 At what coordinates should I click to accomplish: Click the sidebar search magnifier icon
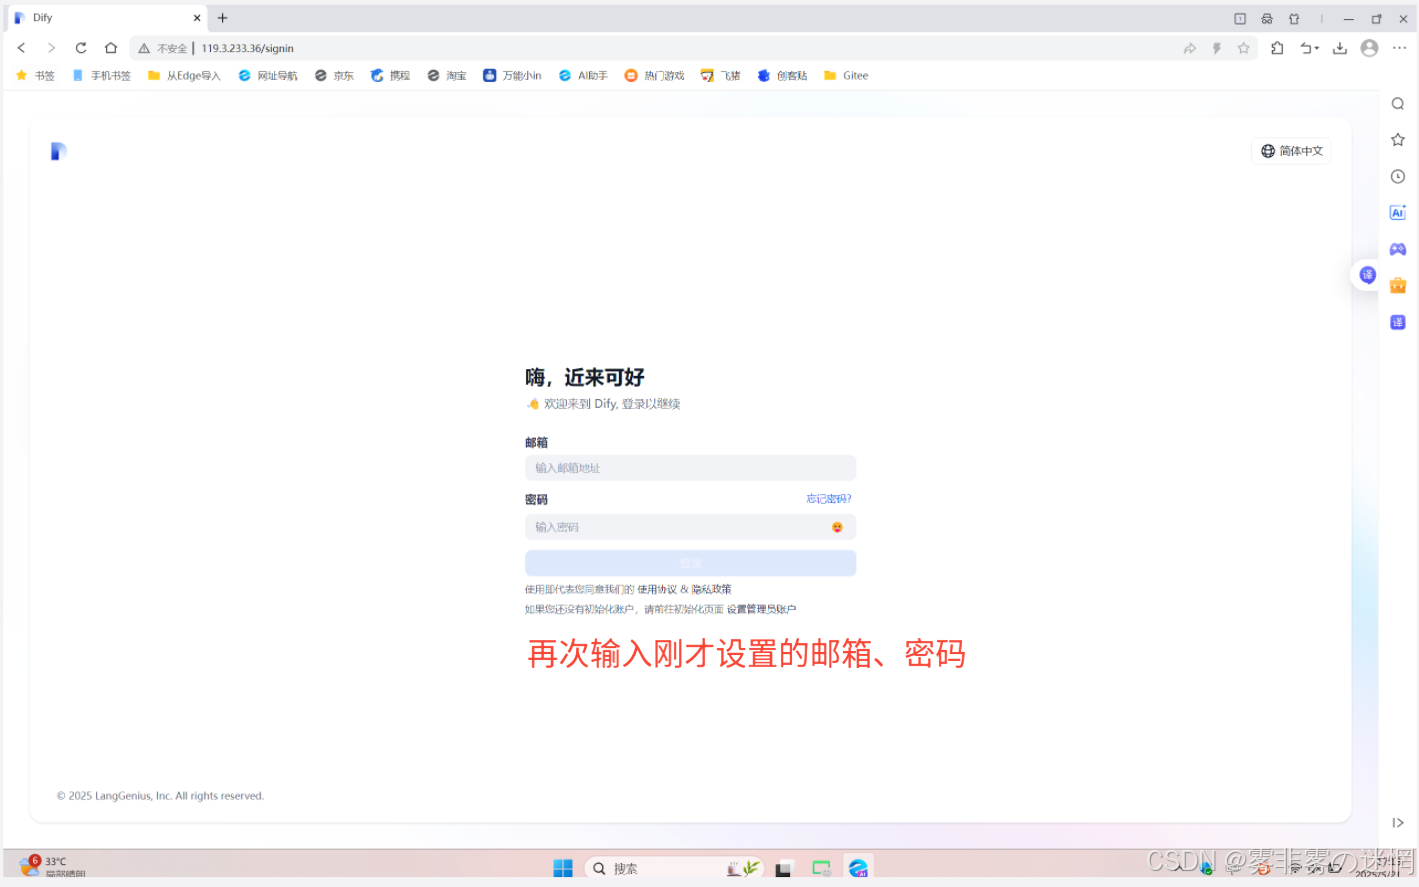(x=1398, y=104)
